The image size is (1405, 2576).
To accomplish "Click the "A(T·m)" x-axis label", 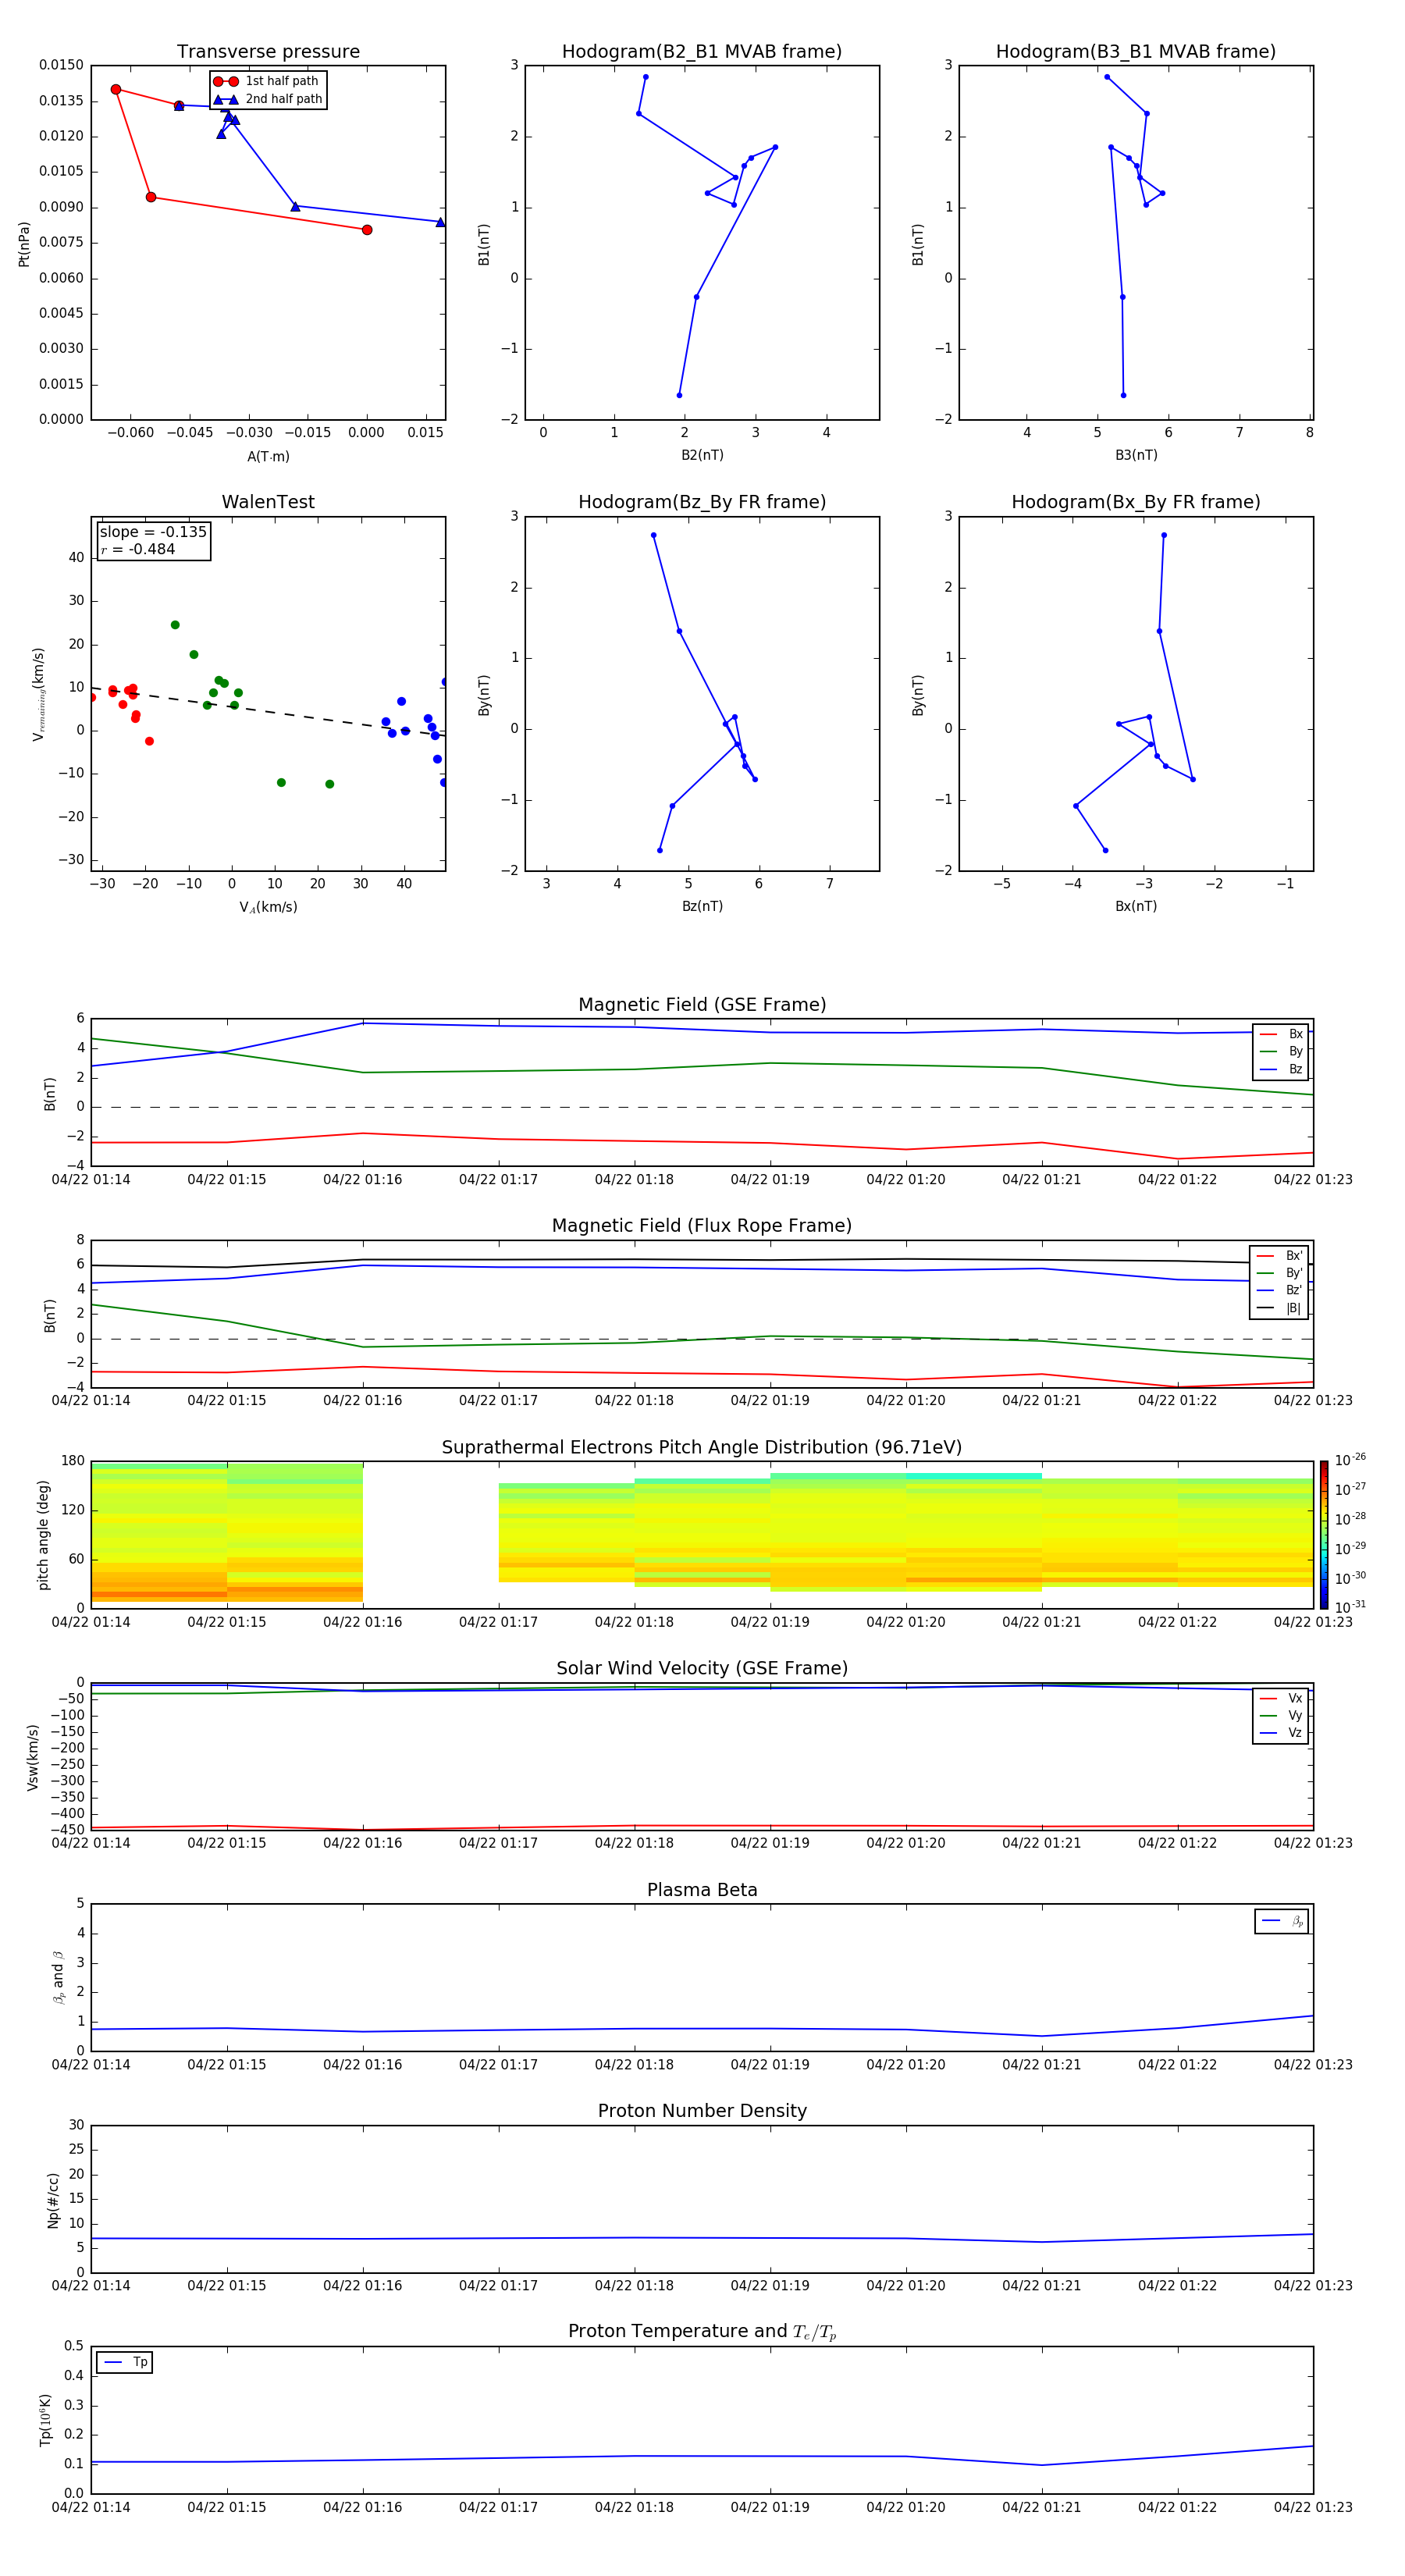I will pyautogui.click(x=268, y=457).
